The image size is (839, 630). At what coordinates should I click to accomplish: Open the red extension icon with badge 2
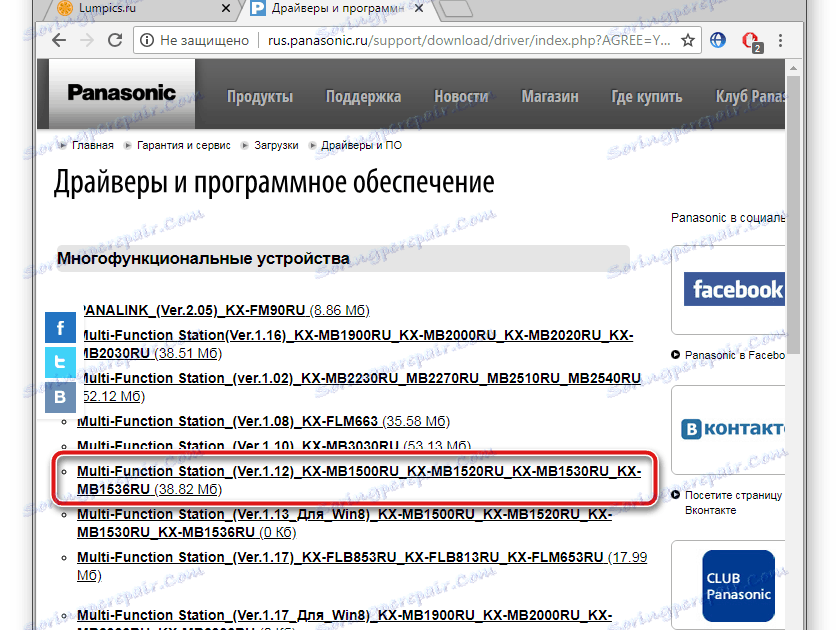tap(751, 41)
